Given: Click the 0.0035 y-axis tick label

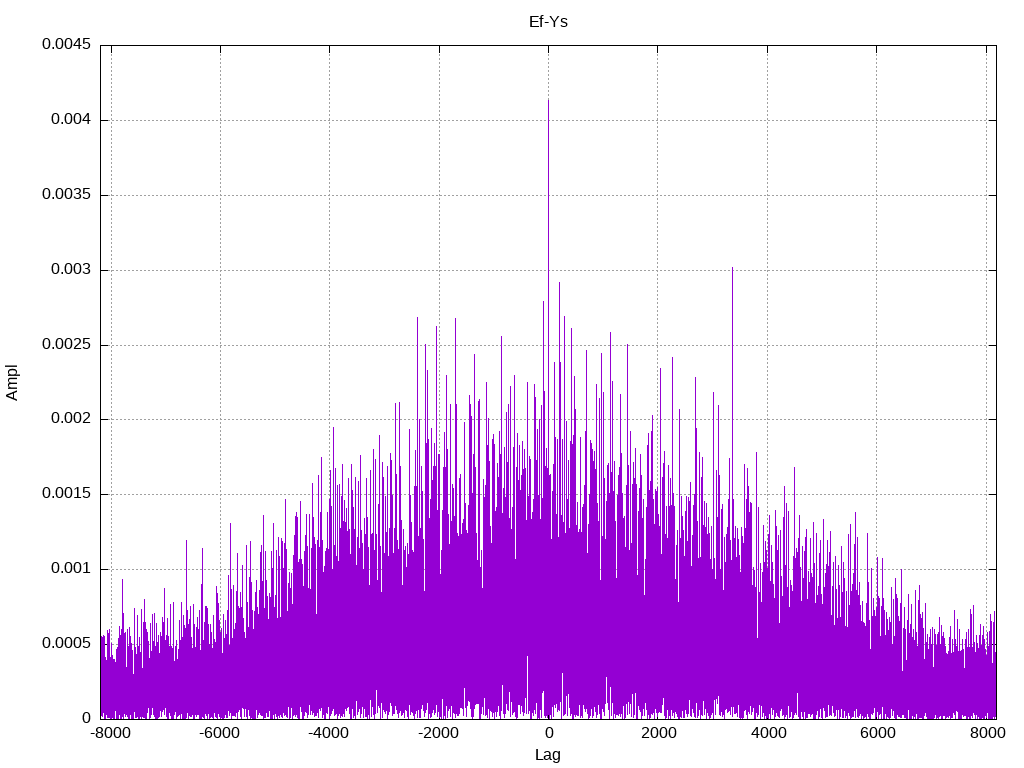Looking at the screenshot, I should click(x=66, y=195).
